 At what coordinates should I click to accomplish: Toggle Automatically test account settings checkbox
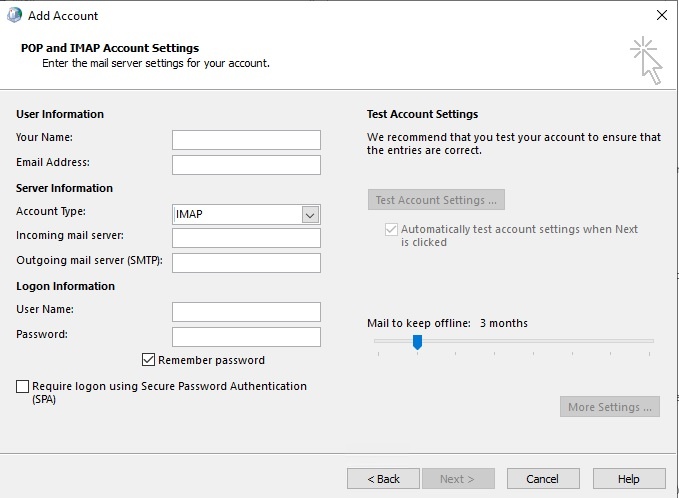tap(391, 229)
